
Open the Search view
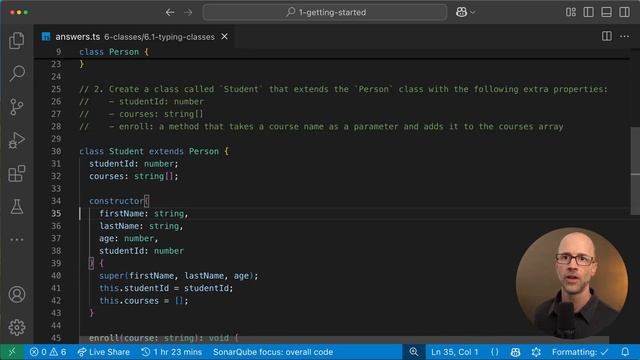click(x=17, y=73)
